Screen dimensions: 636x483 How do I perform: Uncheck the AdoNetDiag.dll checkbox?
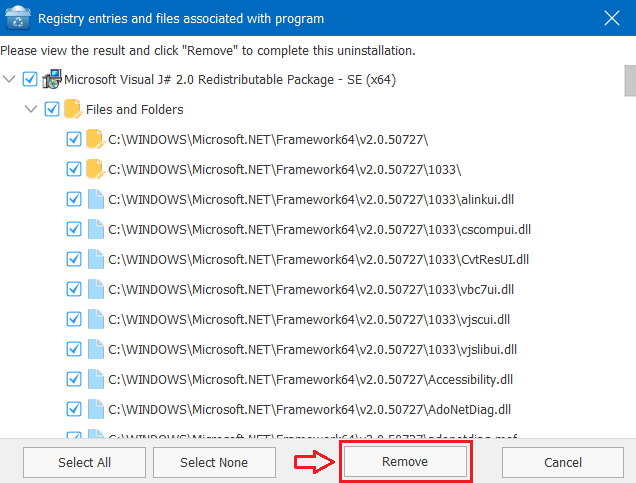(x=74, y=409)
